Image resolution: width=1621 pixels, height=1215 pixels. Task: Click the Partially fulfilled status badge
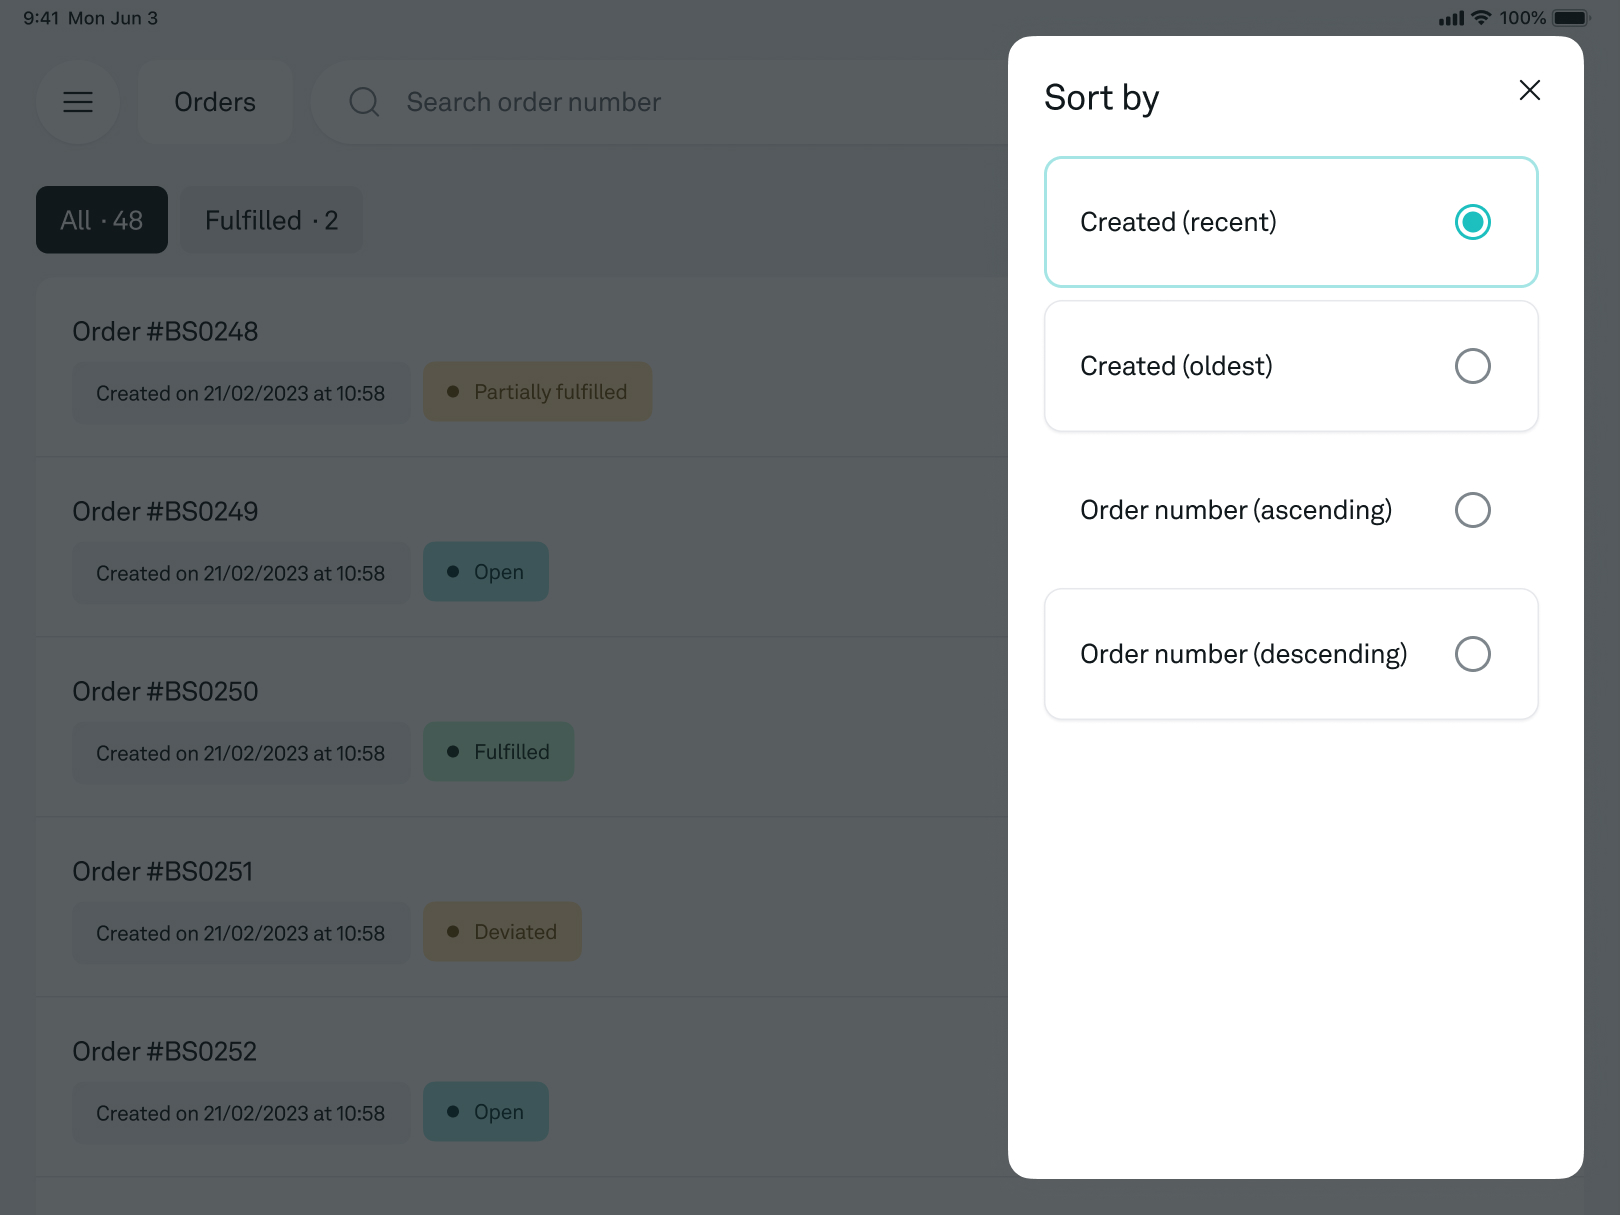point(538,392)
